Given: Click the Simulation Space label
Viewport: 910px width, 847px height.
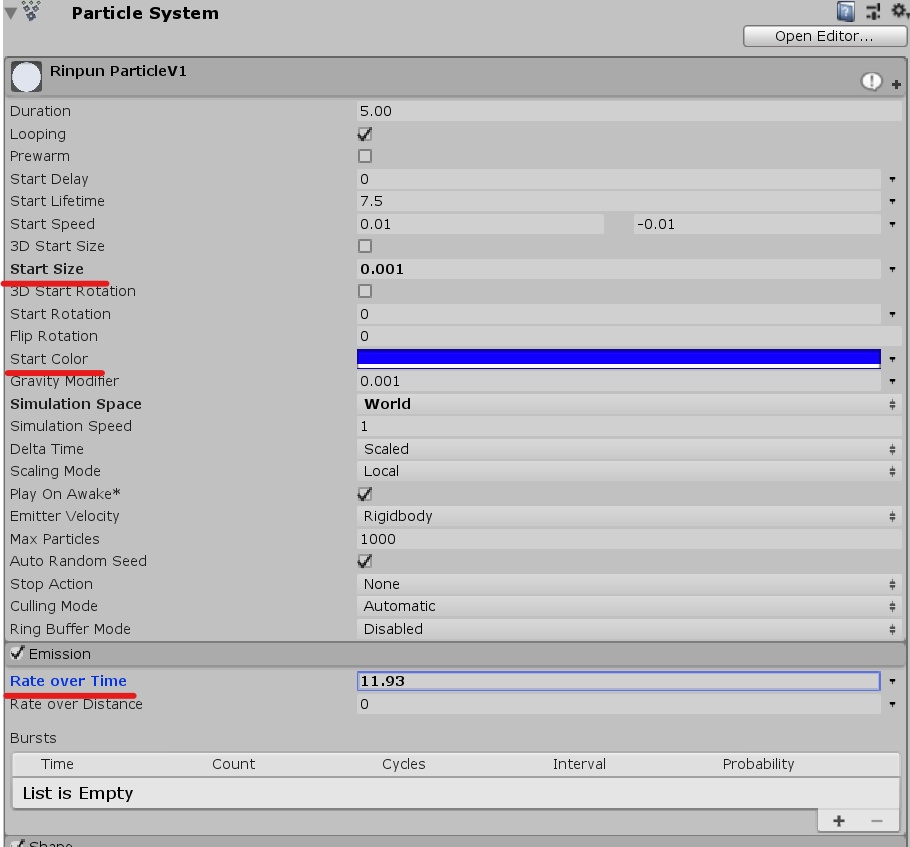Looking at the screenshot, I should point(75,404).
